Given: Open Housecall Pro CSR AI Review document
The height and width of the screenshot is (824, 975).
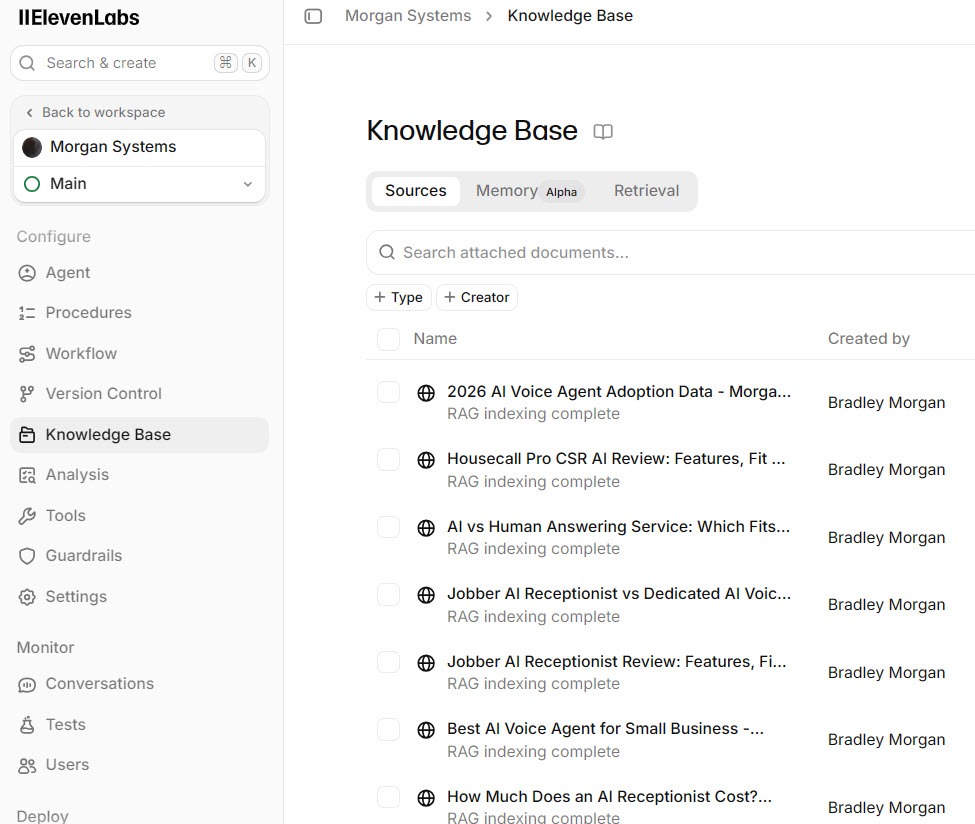Looking at the screenshot, I should [x=616, y=459].
